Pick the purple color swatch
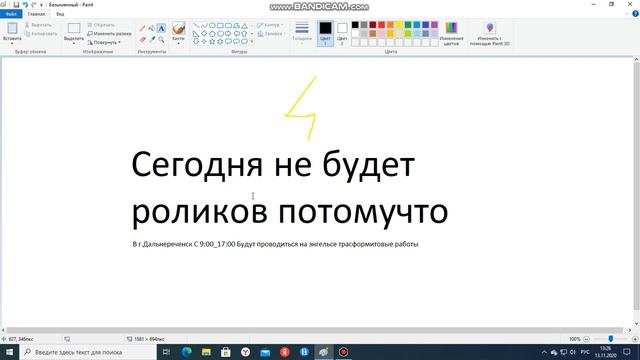 coord(434,25)
